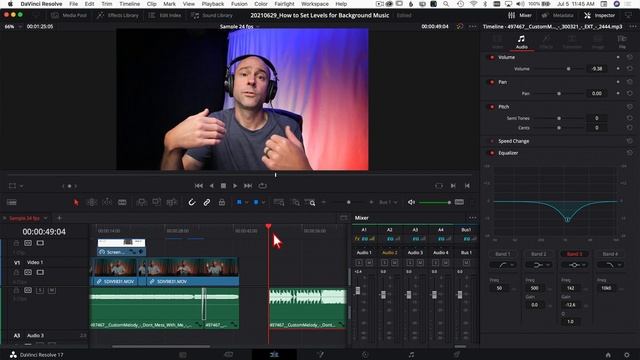Open the Bus 1 monitoring dropdown
640x360 pixels.
coord(388,202)
